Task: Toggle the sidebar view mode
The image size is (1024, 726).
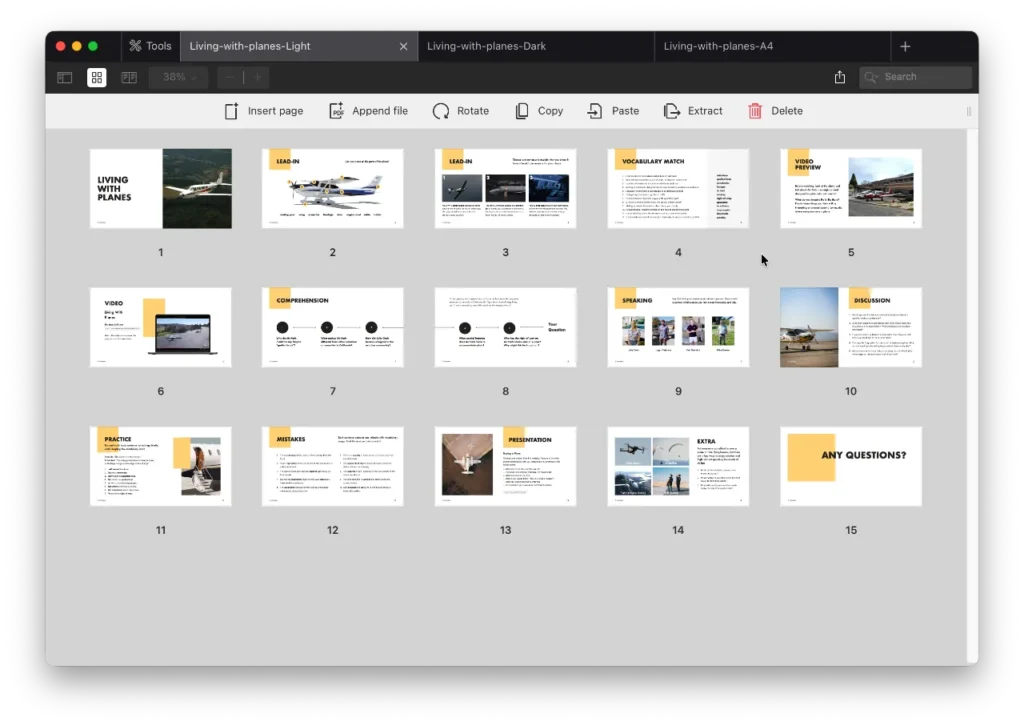Action: 65,77
